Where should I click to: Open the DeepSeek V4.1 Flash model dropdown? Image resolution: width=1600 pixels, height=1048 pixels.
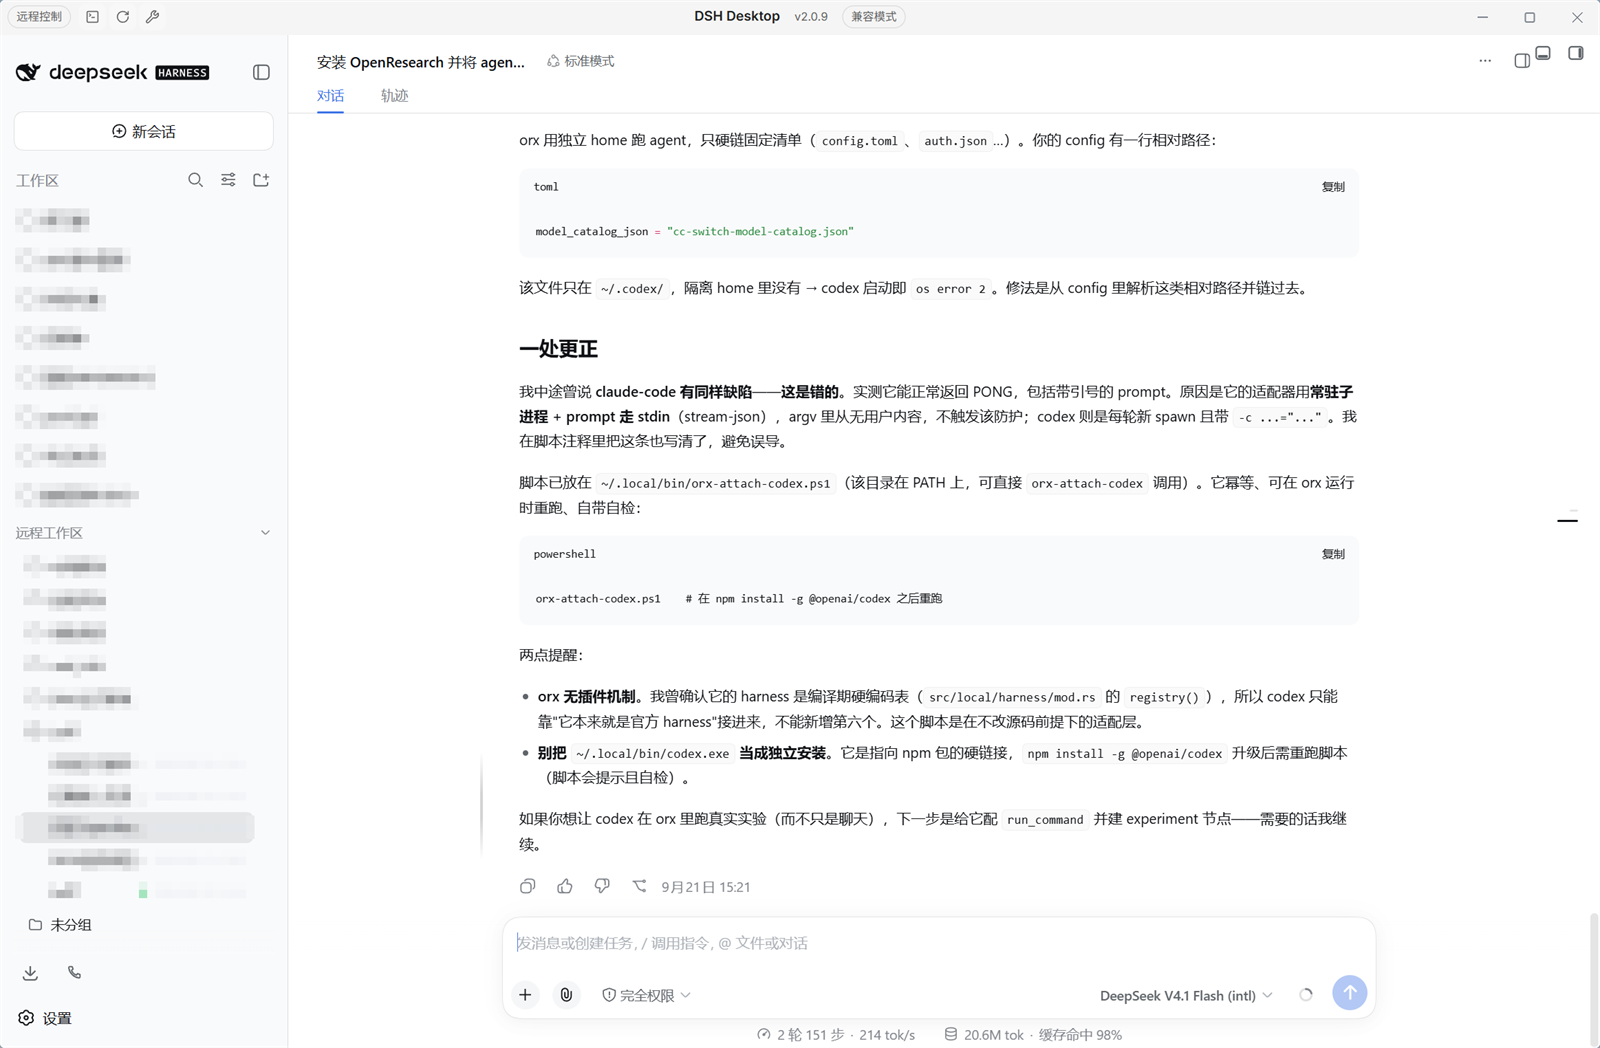pos(1186,996)
